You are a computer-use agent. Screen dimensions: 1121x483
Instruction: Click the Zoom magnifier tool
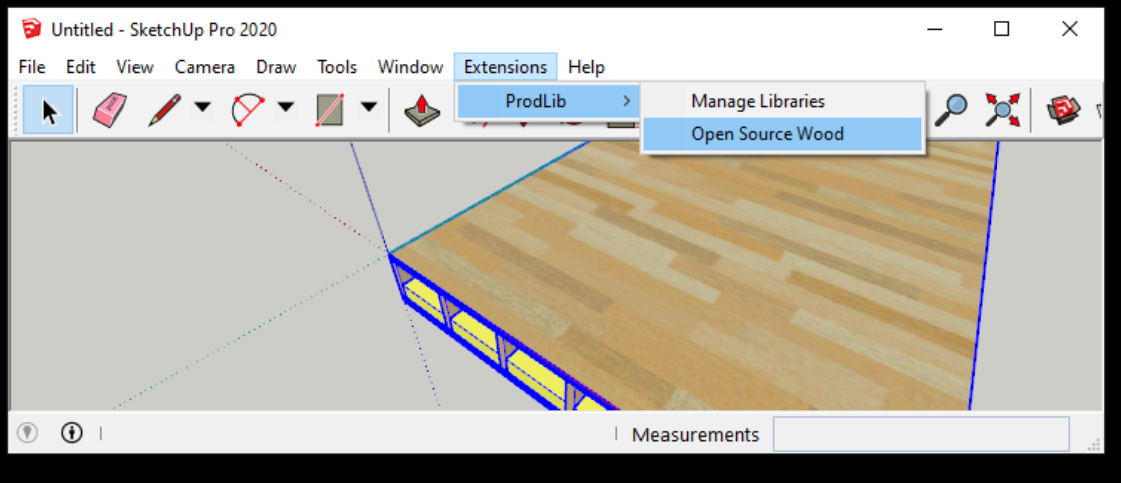pos(953,110)
